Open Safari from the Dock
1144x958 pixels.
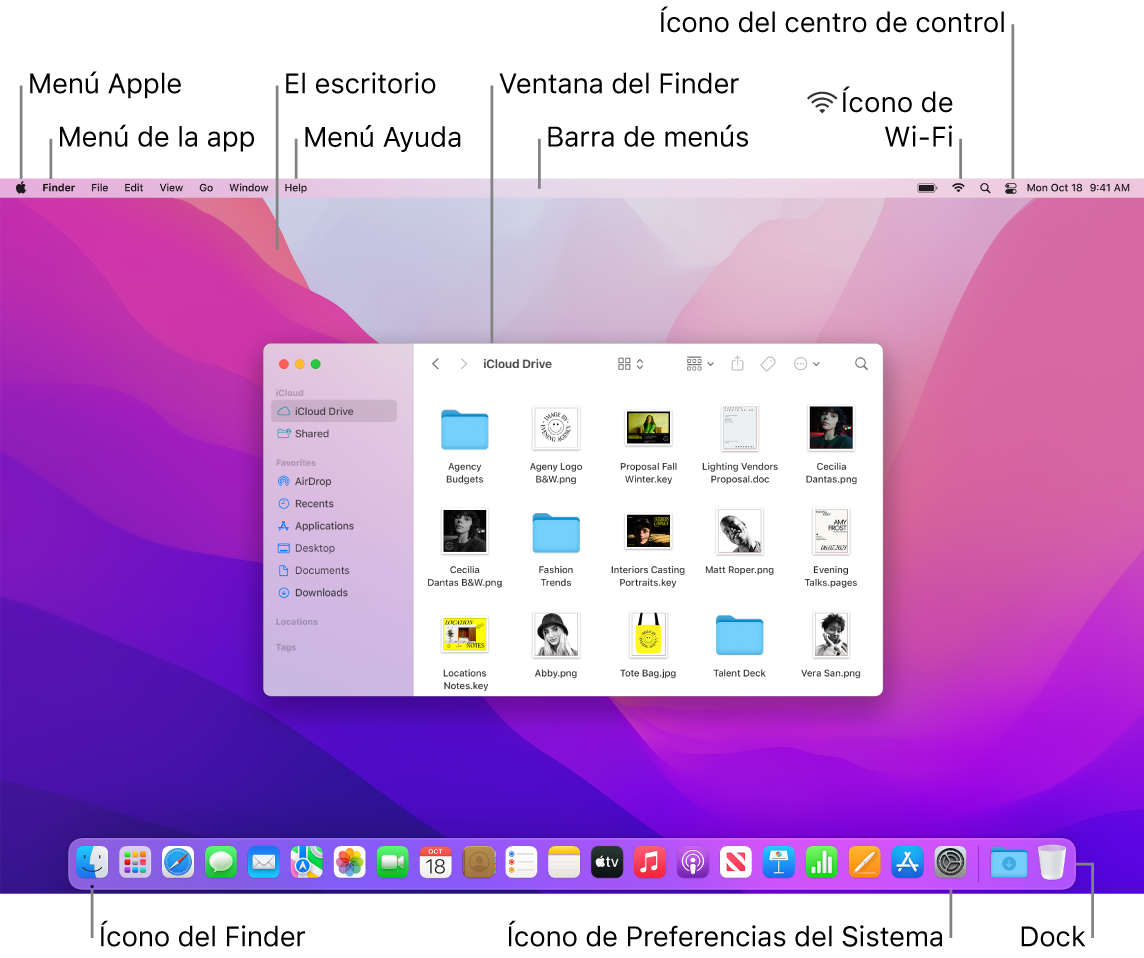[178, 862]
